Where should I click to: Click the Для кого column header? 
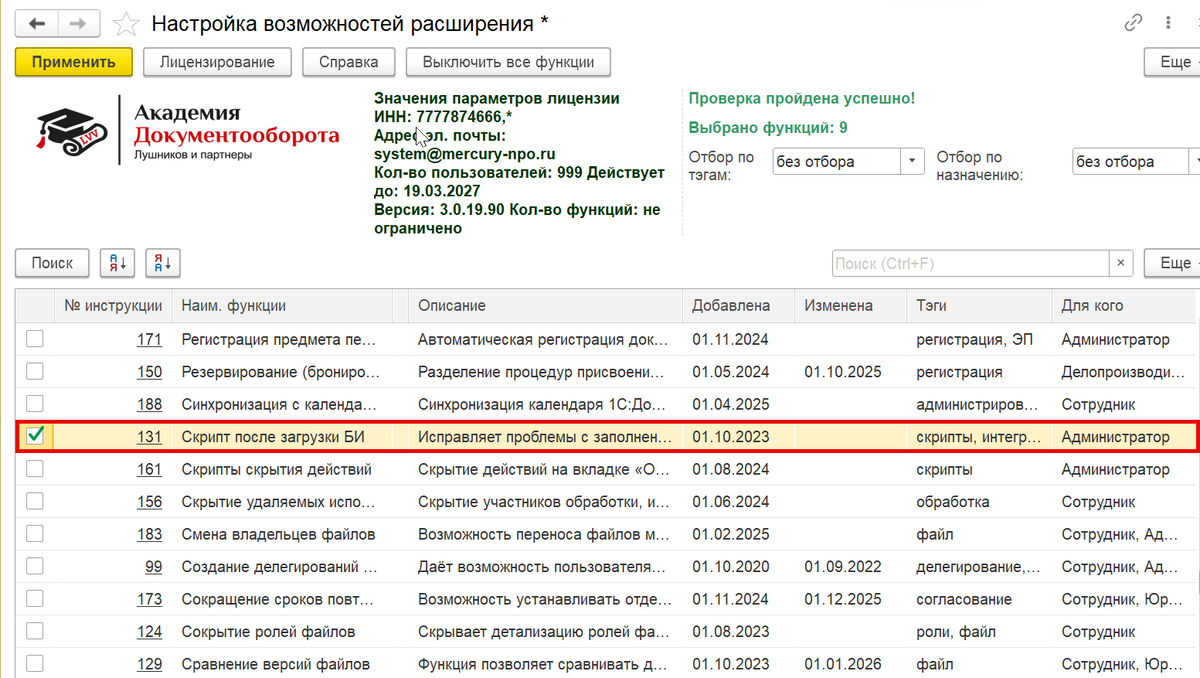tap(1125, 306)
